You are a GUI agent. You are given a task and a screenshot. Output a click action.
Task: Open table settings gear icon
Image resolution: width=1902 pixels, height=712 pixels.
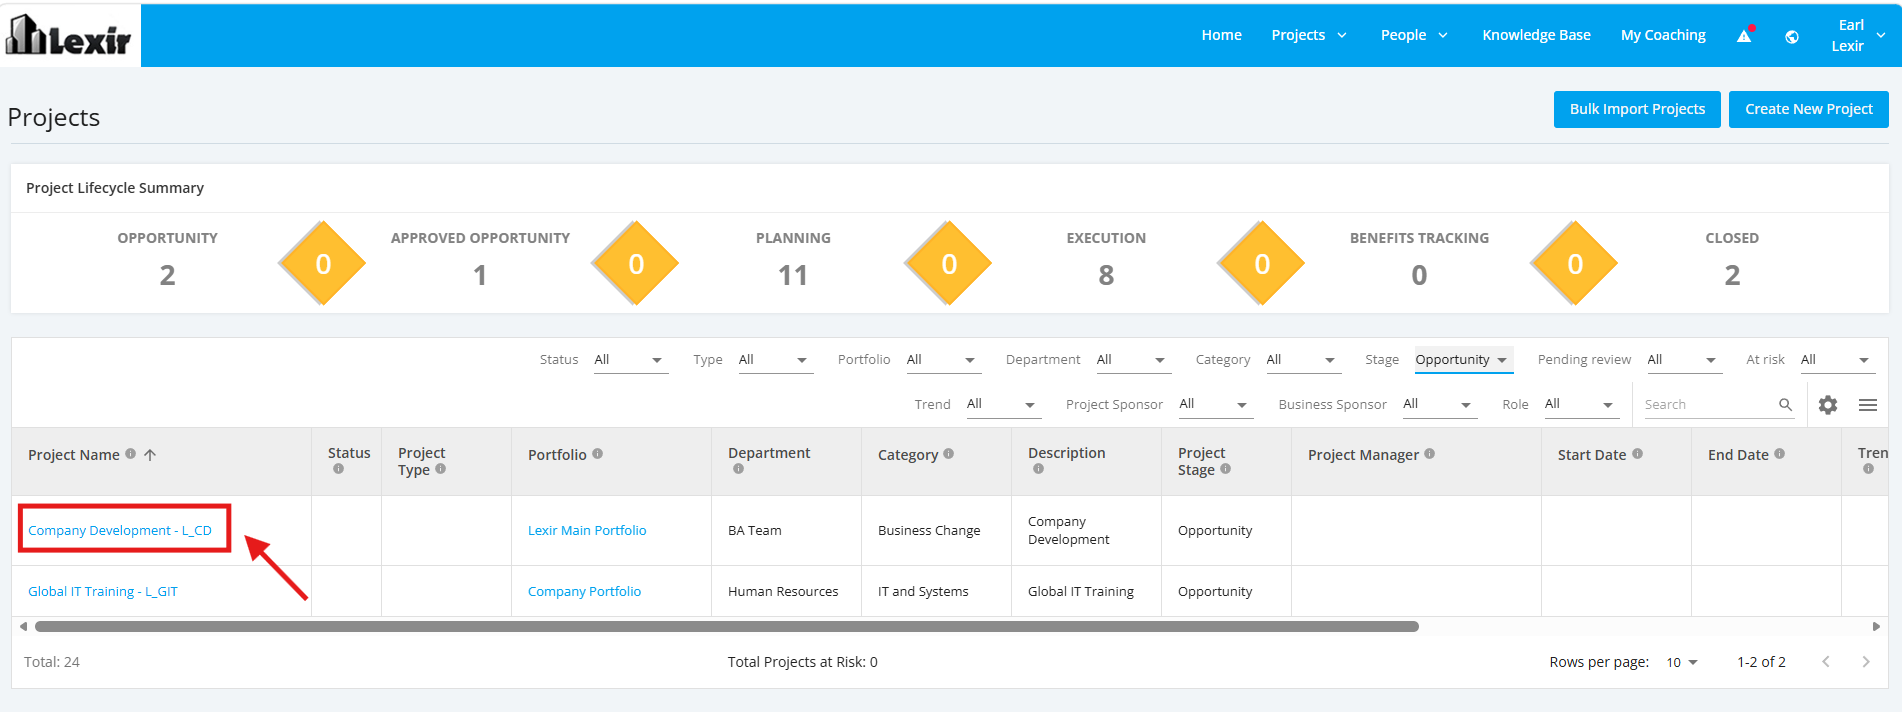tap(1828, 405)
